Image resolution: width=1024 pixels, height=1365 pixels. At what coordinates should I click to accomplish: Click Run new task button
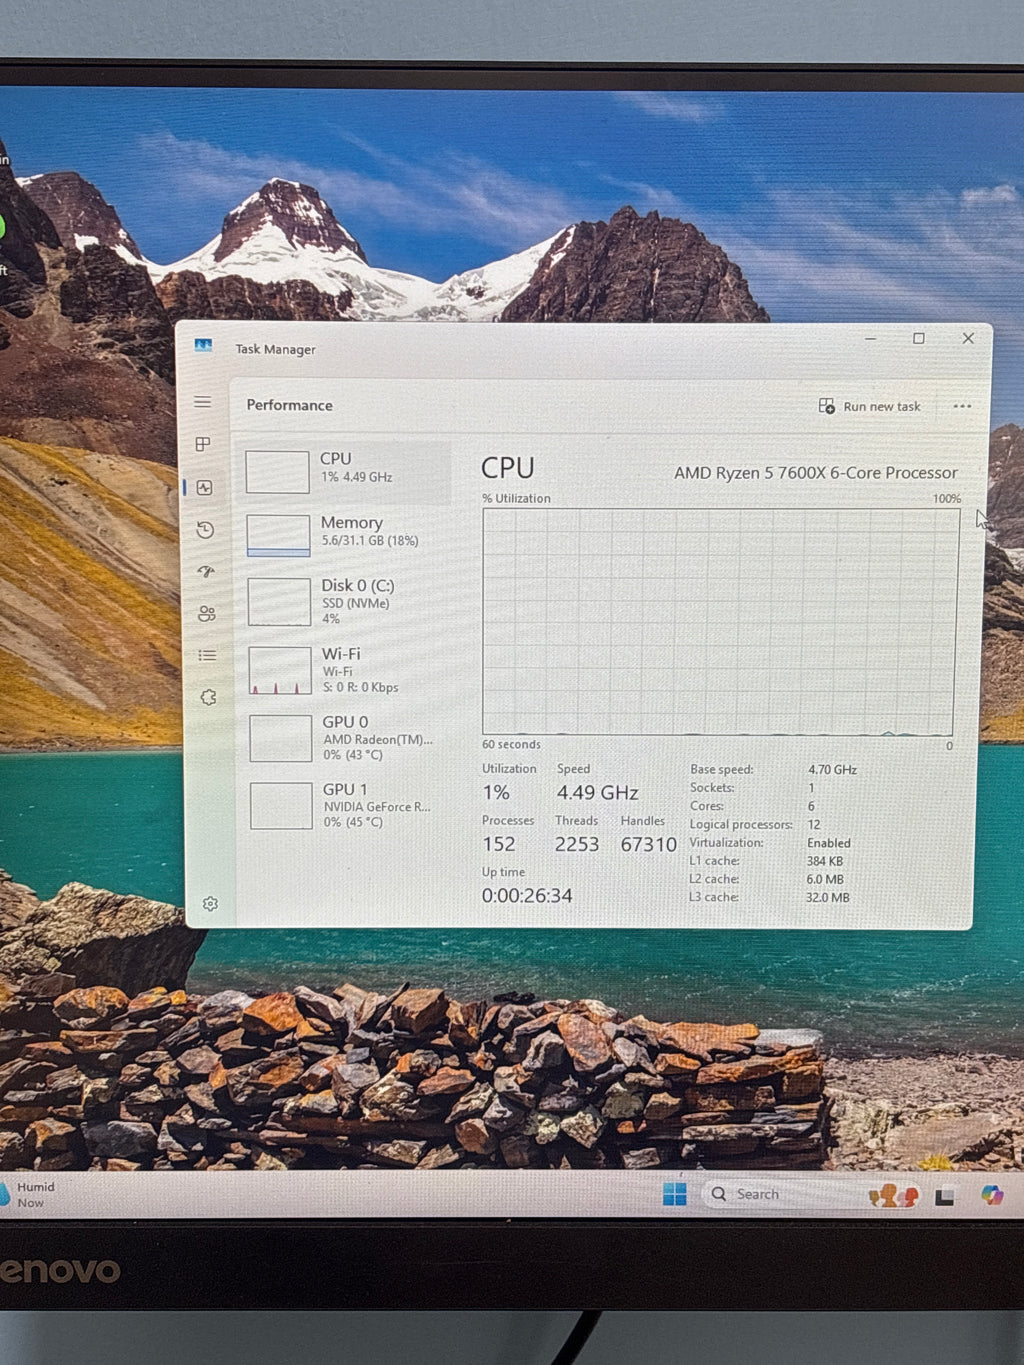869,406
